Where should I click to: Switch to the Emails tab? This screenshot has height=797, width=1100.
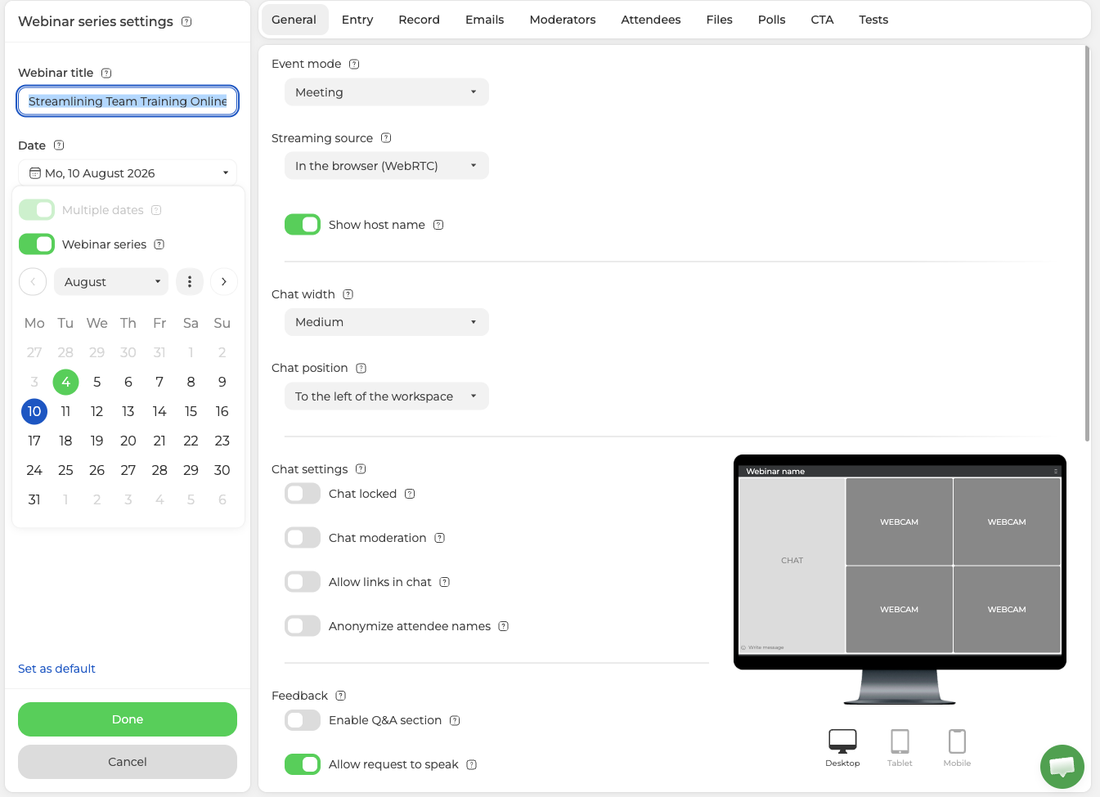click(485, 20)
